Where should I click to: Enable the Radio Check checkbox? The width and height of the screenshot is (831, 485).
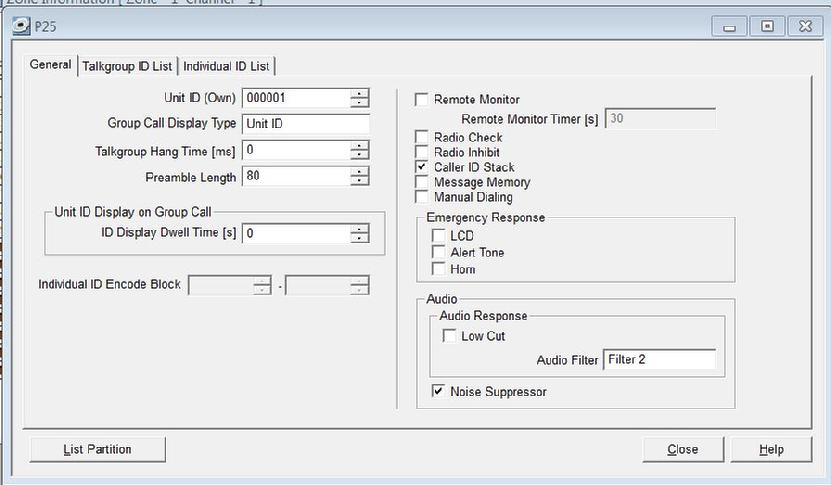pyautogui.click(x=421, y=137)
